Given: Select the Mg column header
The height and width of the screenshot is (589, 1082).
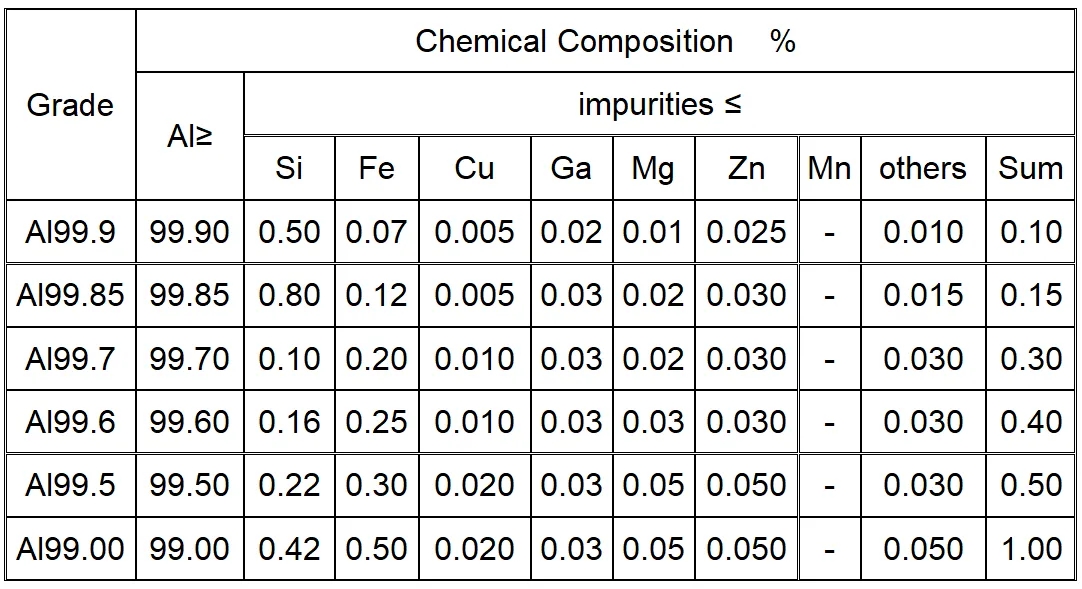Looking at the screenshot, I should tap(653, 168).
